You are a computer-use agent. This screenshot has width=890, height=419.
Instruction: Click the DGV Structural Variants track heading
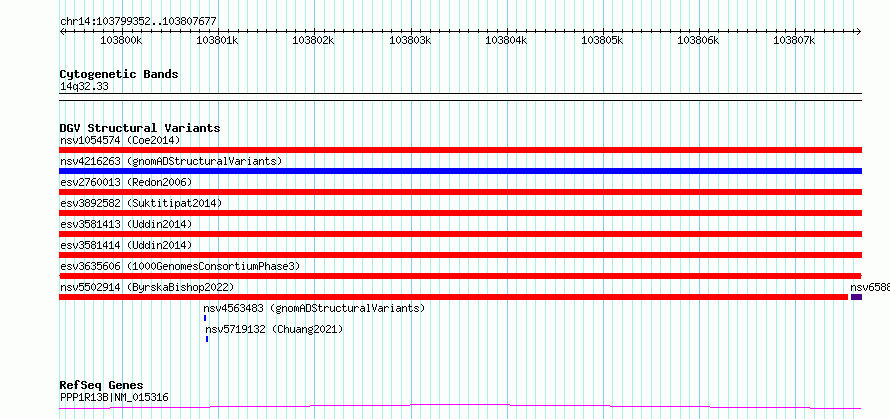point(140,128)
